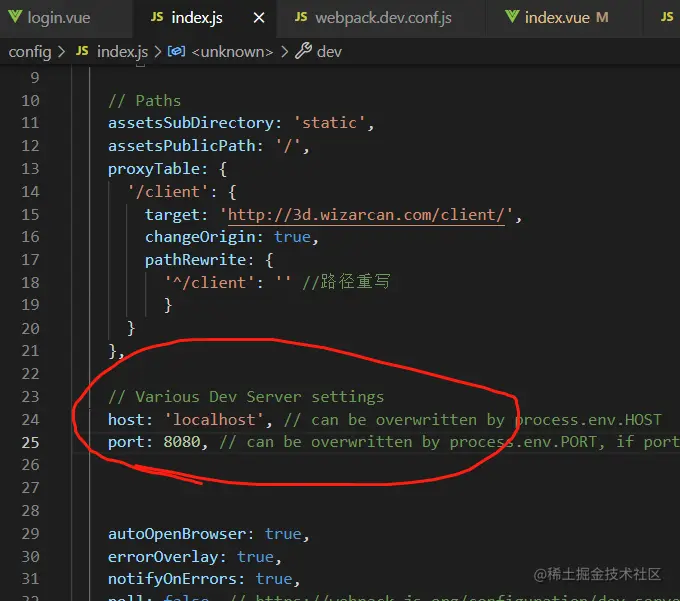This screenshot has width=680, height=601.
Task: Click the port value 8080
Action: [182, 442]
